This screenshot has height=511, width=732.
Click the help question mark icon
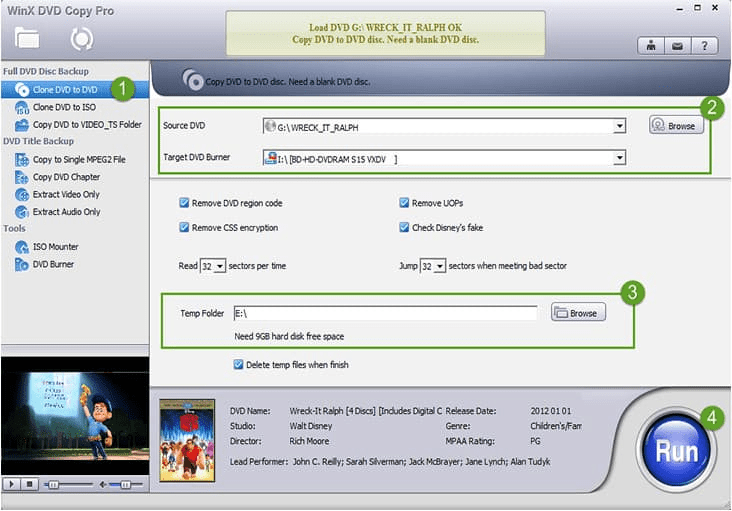click(704, 45)
